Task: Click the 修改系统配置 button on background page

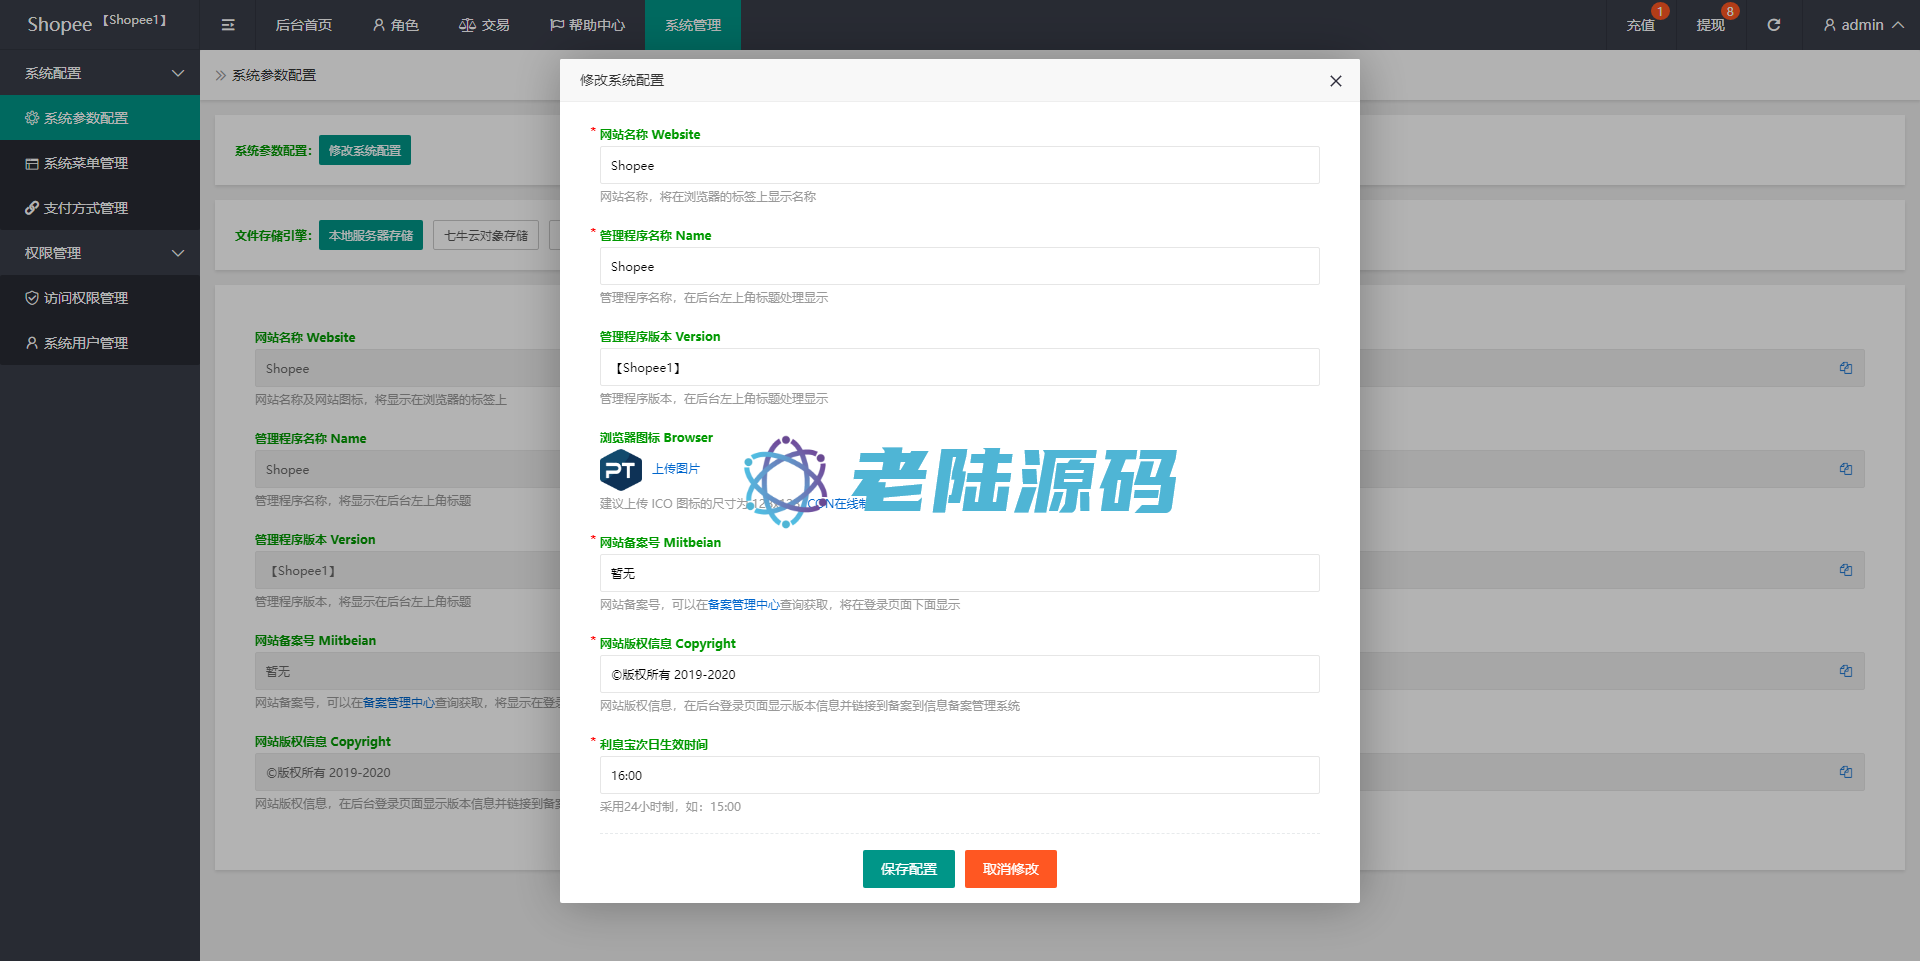Action: pyautogui.click(x=365, y=150)
